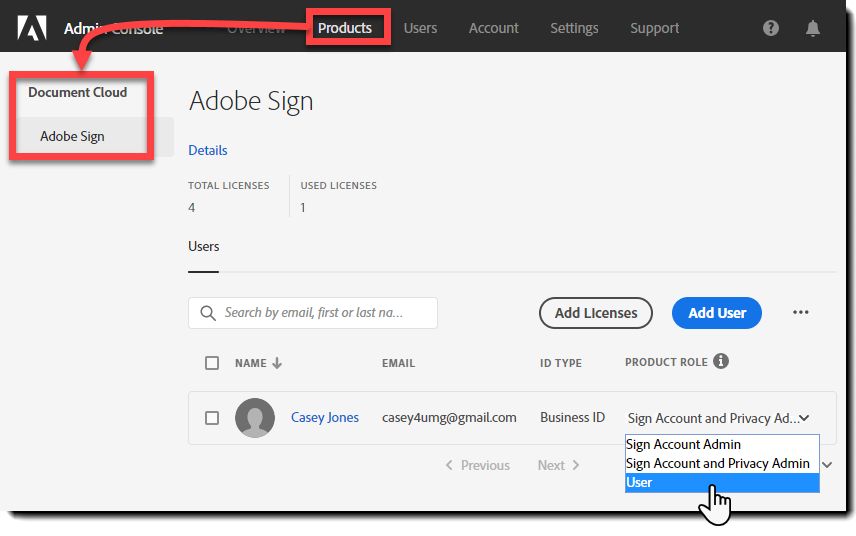856x536 pixels.
Task: Check the Casey Jones row checkbox
Action: tap(212, 418)
